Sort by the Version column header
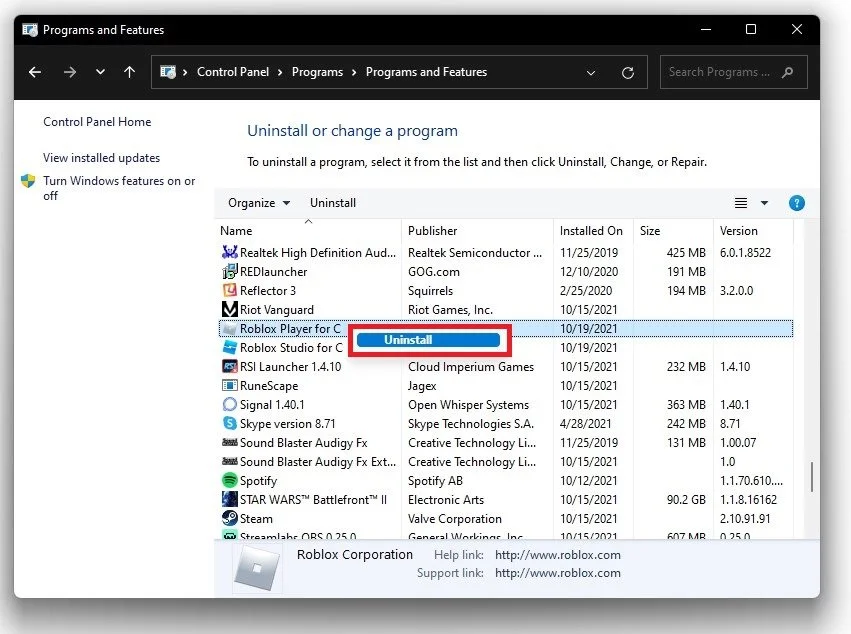Viewport: 851px width, 634px height. click(753, 231)
